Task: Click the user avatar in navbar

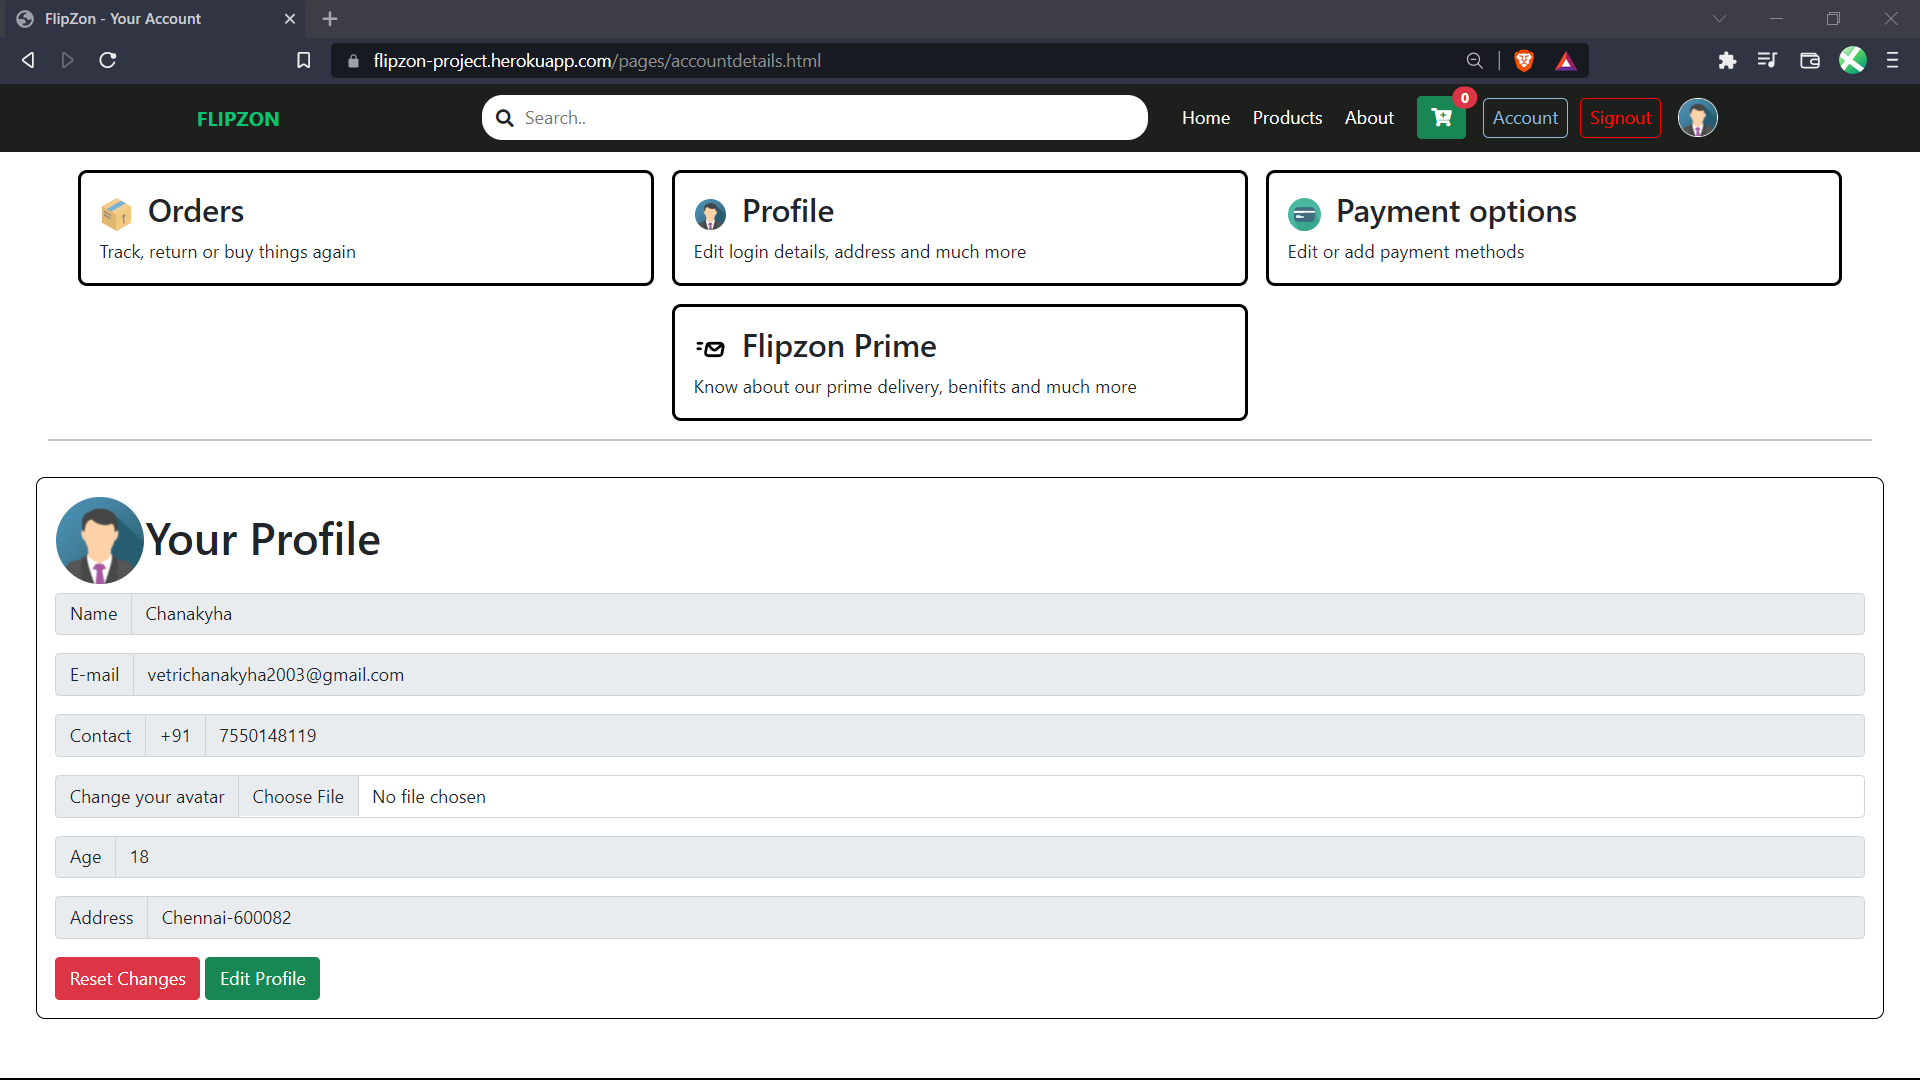Action: pyautogui.click(x=1697, y=118)
